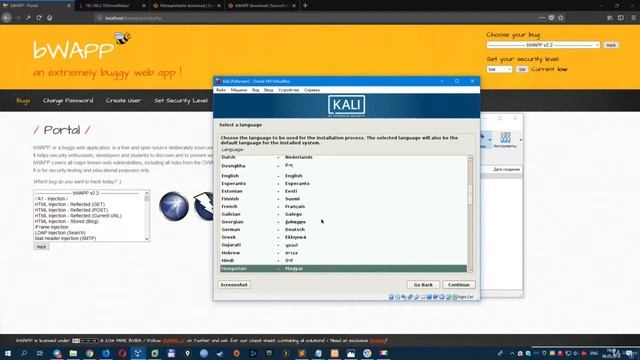Expand the security level low dropdown
640x360 pixels.
tap(499, 69)
